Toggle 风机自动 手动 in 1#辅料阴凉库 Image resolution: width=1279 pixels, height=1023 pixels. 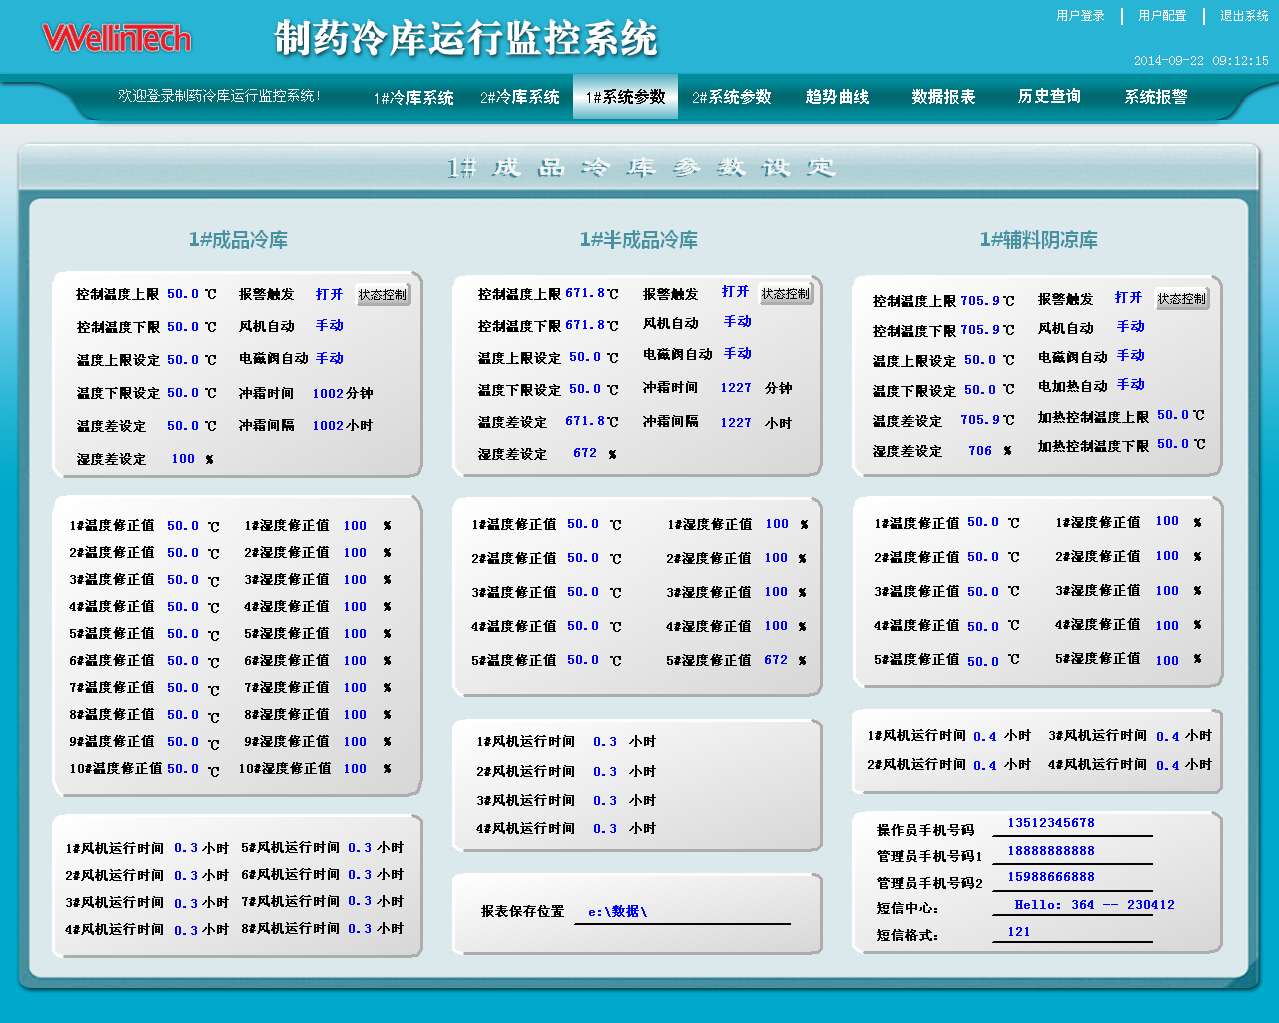pyautogui.click(x=1130, y=327)
